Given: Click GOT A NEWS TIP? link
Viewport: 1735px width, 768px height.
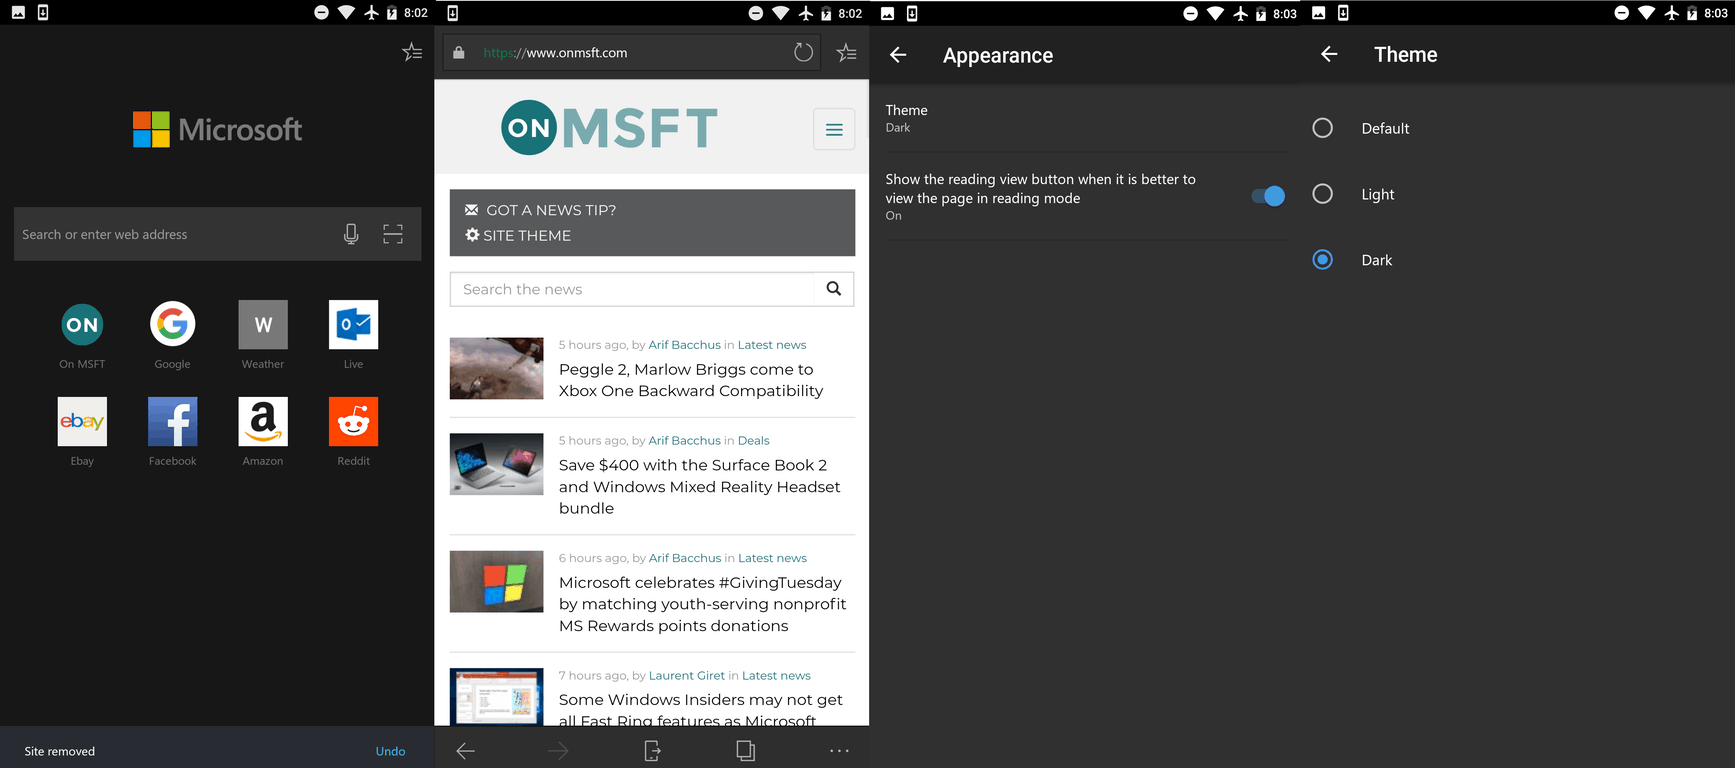Looking at the screenshot, I should (x=540, y=210).
